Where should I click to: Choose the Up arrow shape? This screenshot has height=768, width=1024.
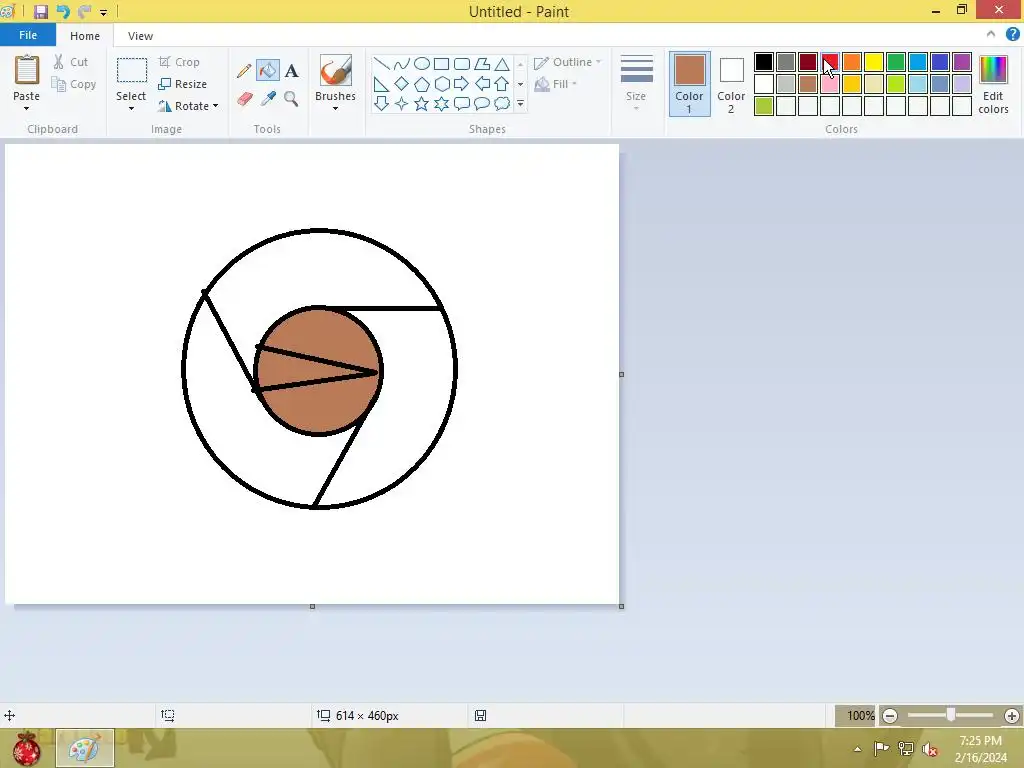click(x=502, y=84)
